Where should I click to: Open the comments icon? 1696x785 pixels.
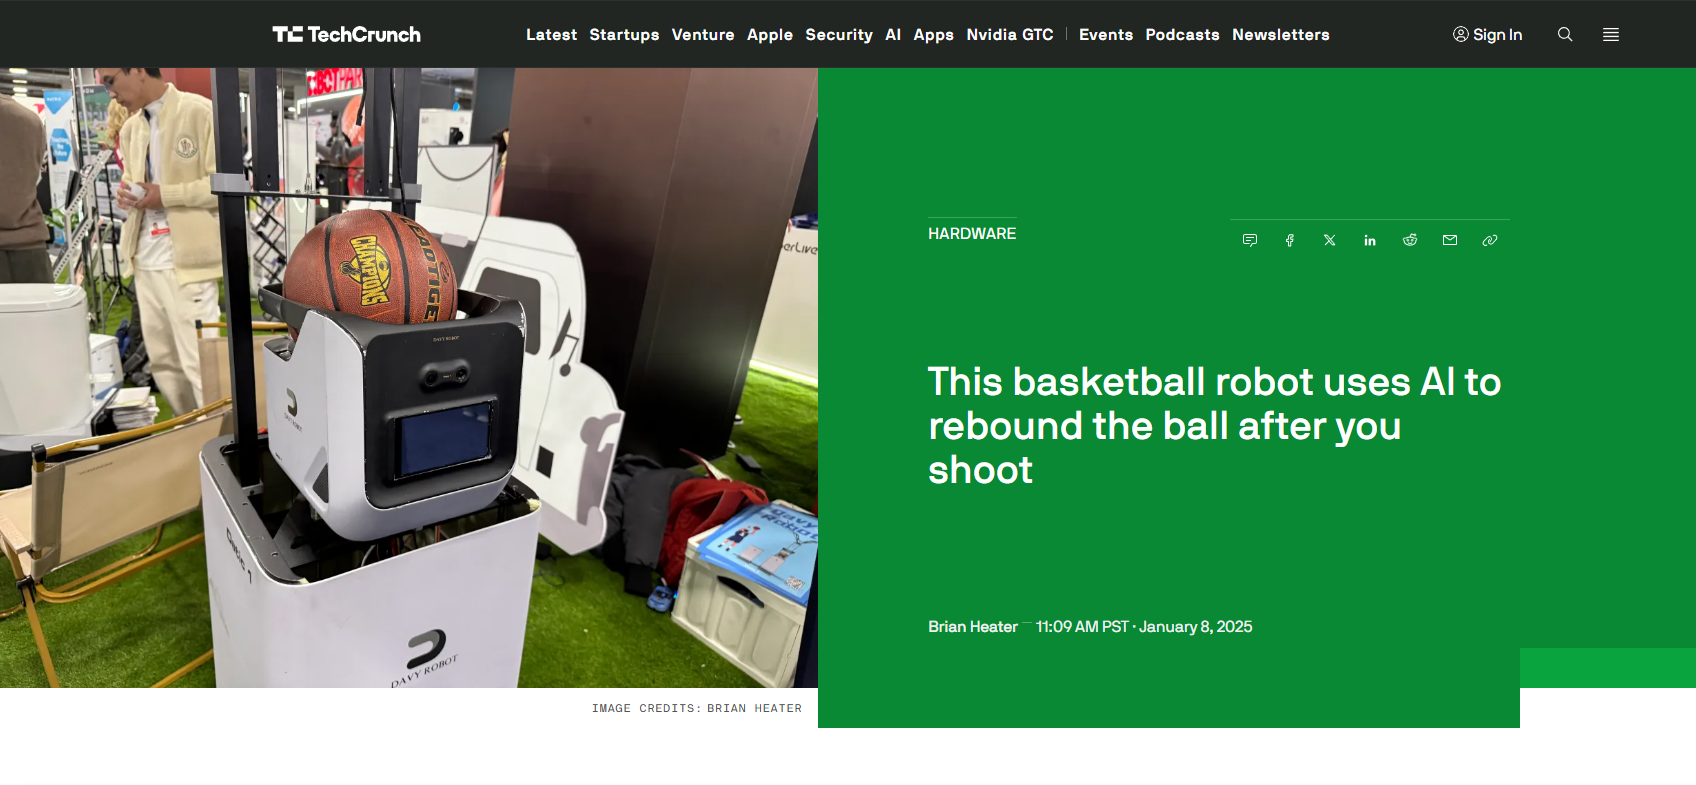point(1250,240)
